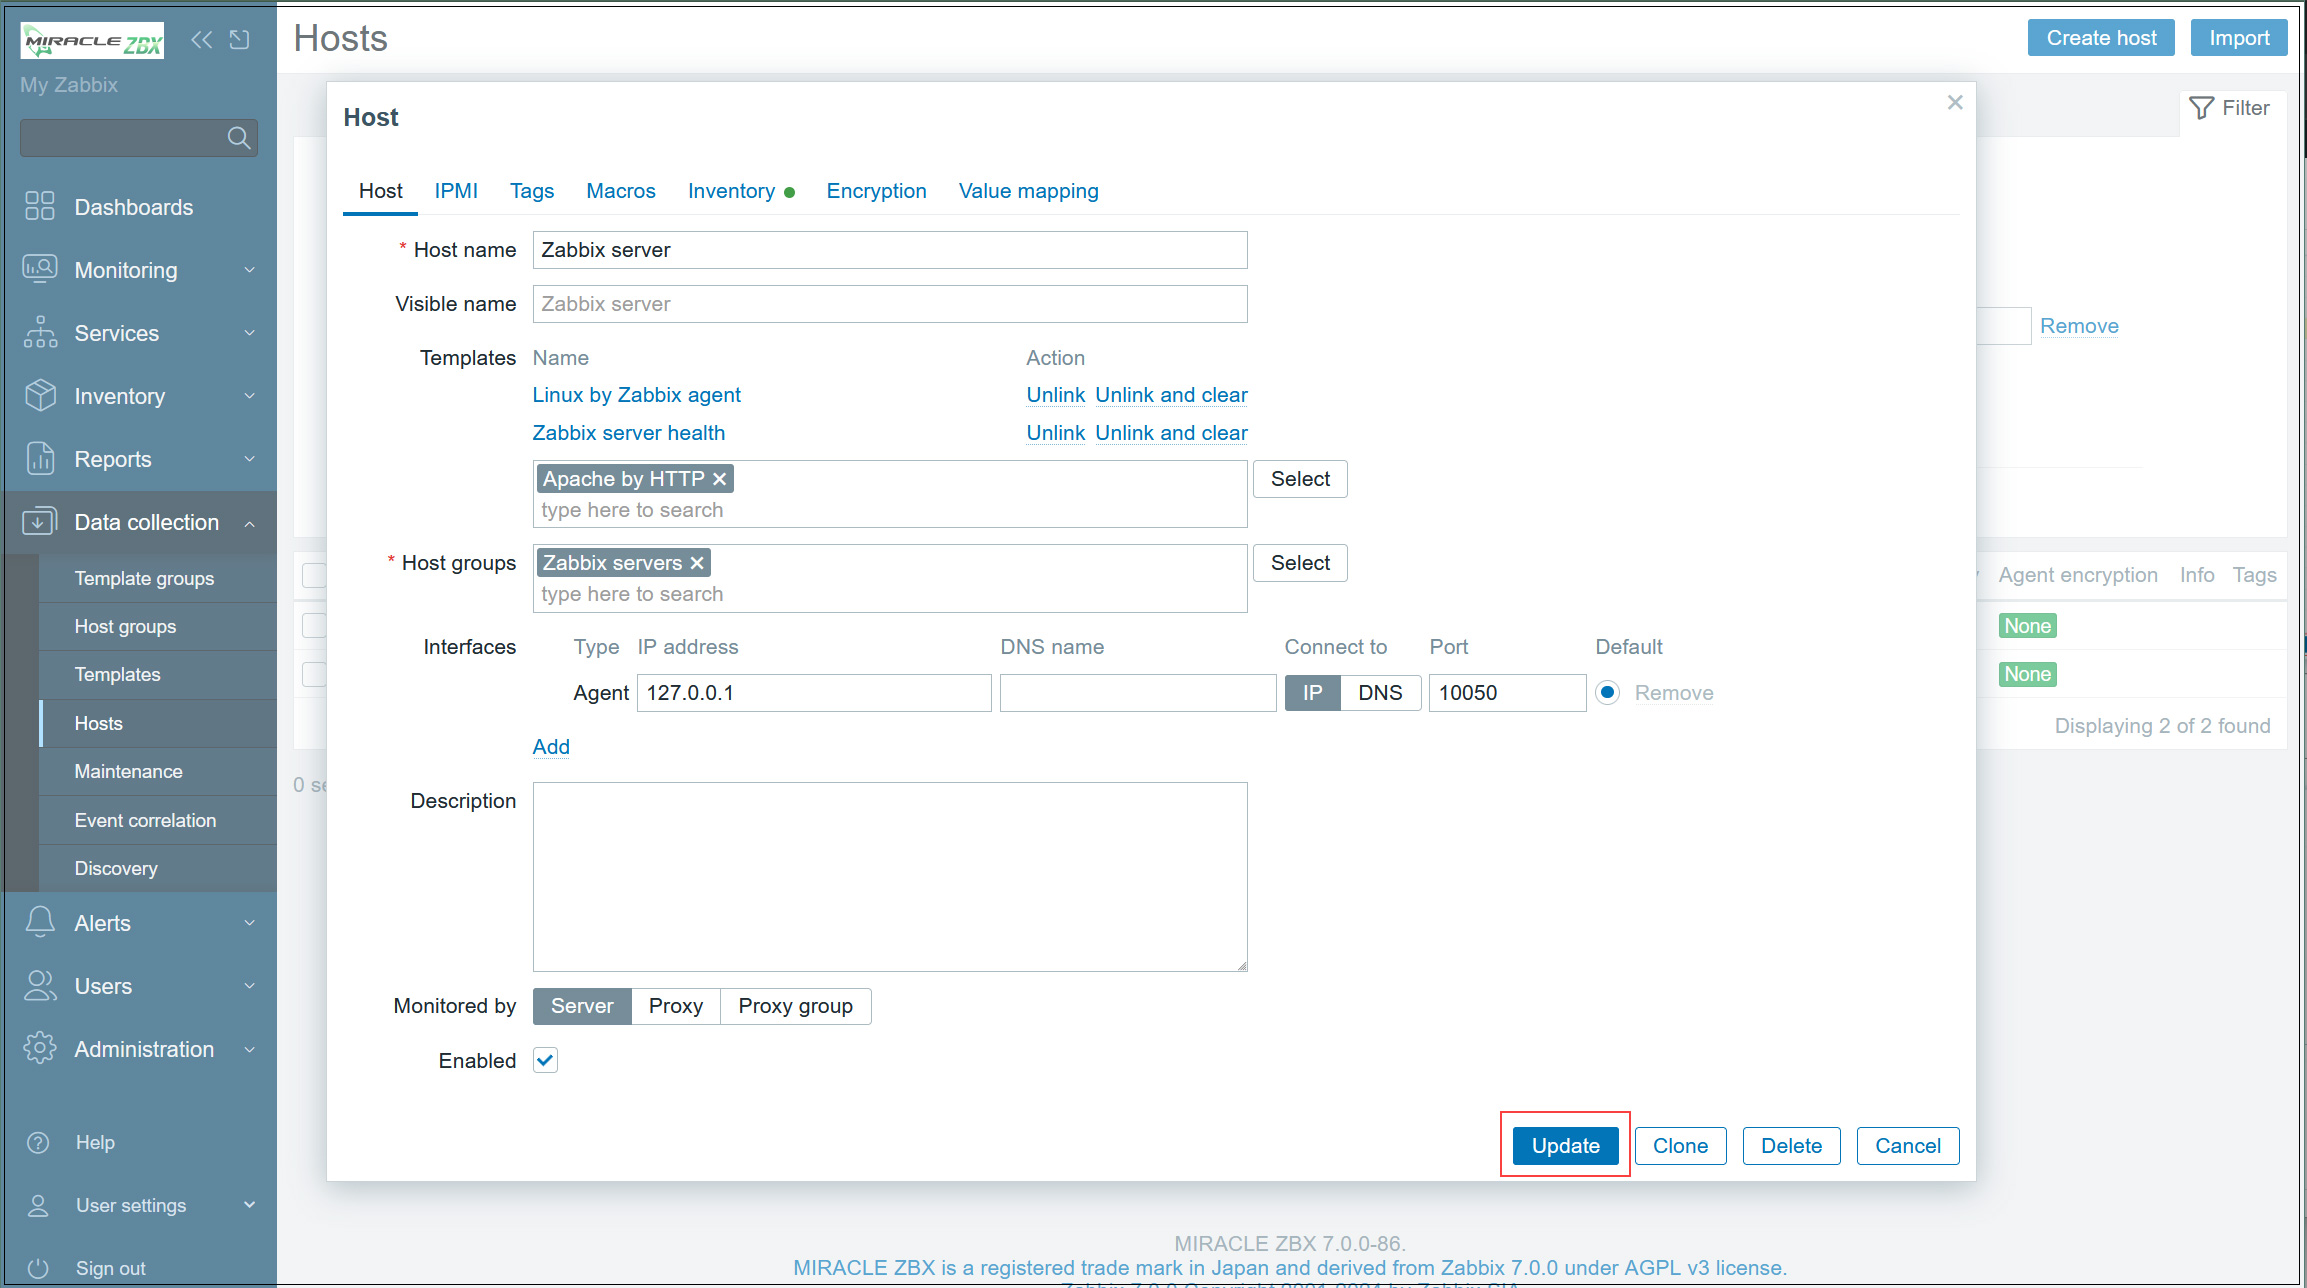
Task: Toggle sidebar hide/kiosk icon
Action: [x=240, y=40]
